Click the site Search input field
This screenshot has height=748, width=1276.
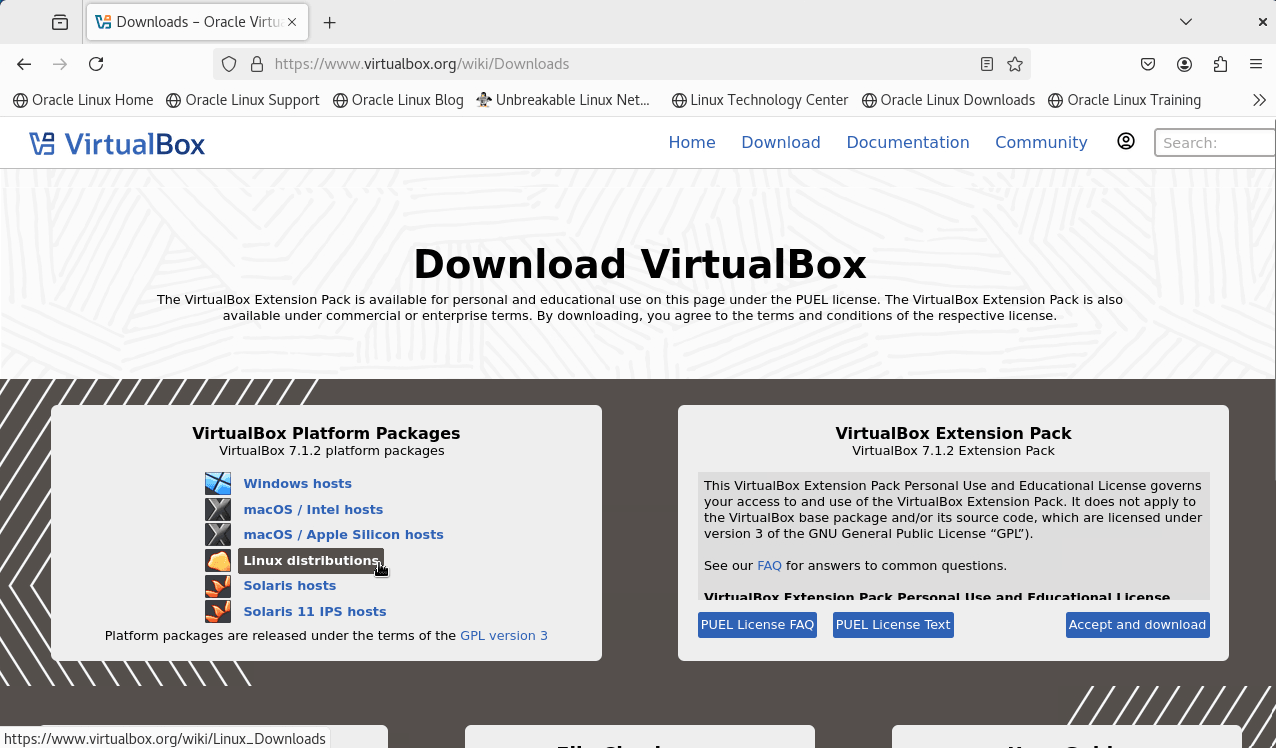pos(1215,142)
